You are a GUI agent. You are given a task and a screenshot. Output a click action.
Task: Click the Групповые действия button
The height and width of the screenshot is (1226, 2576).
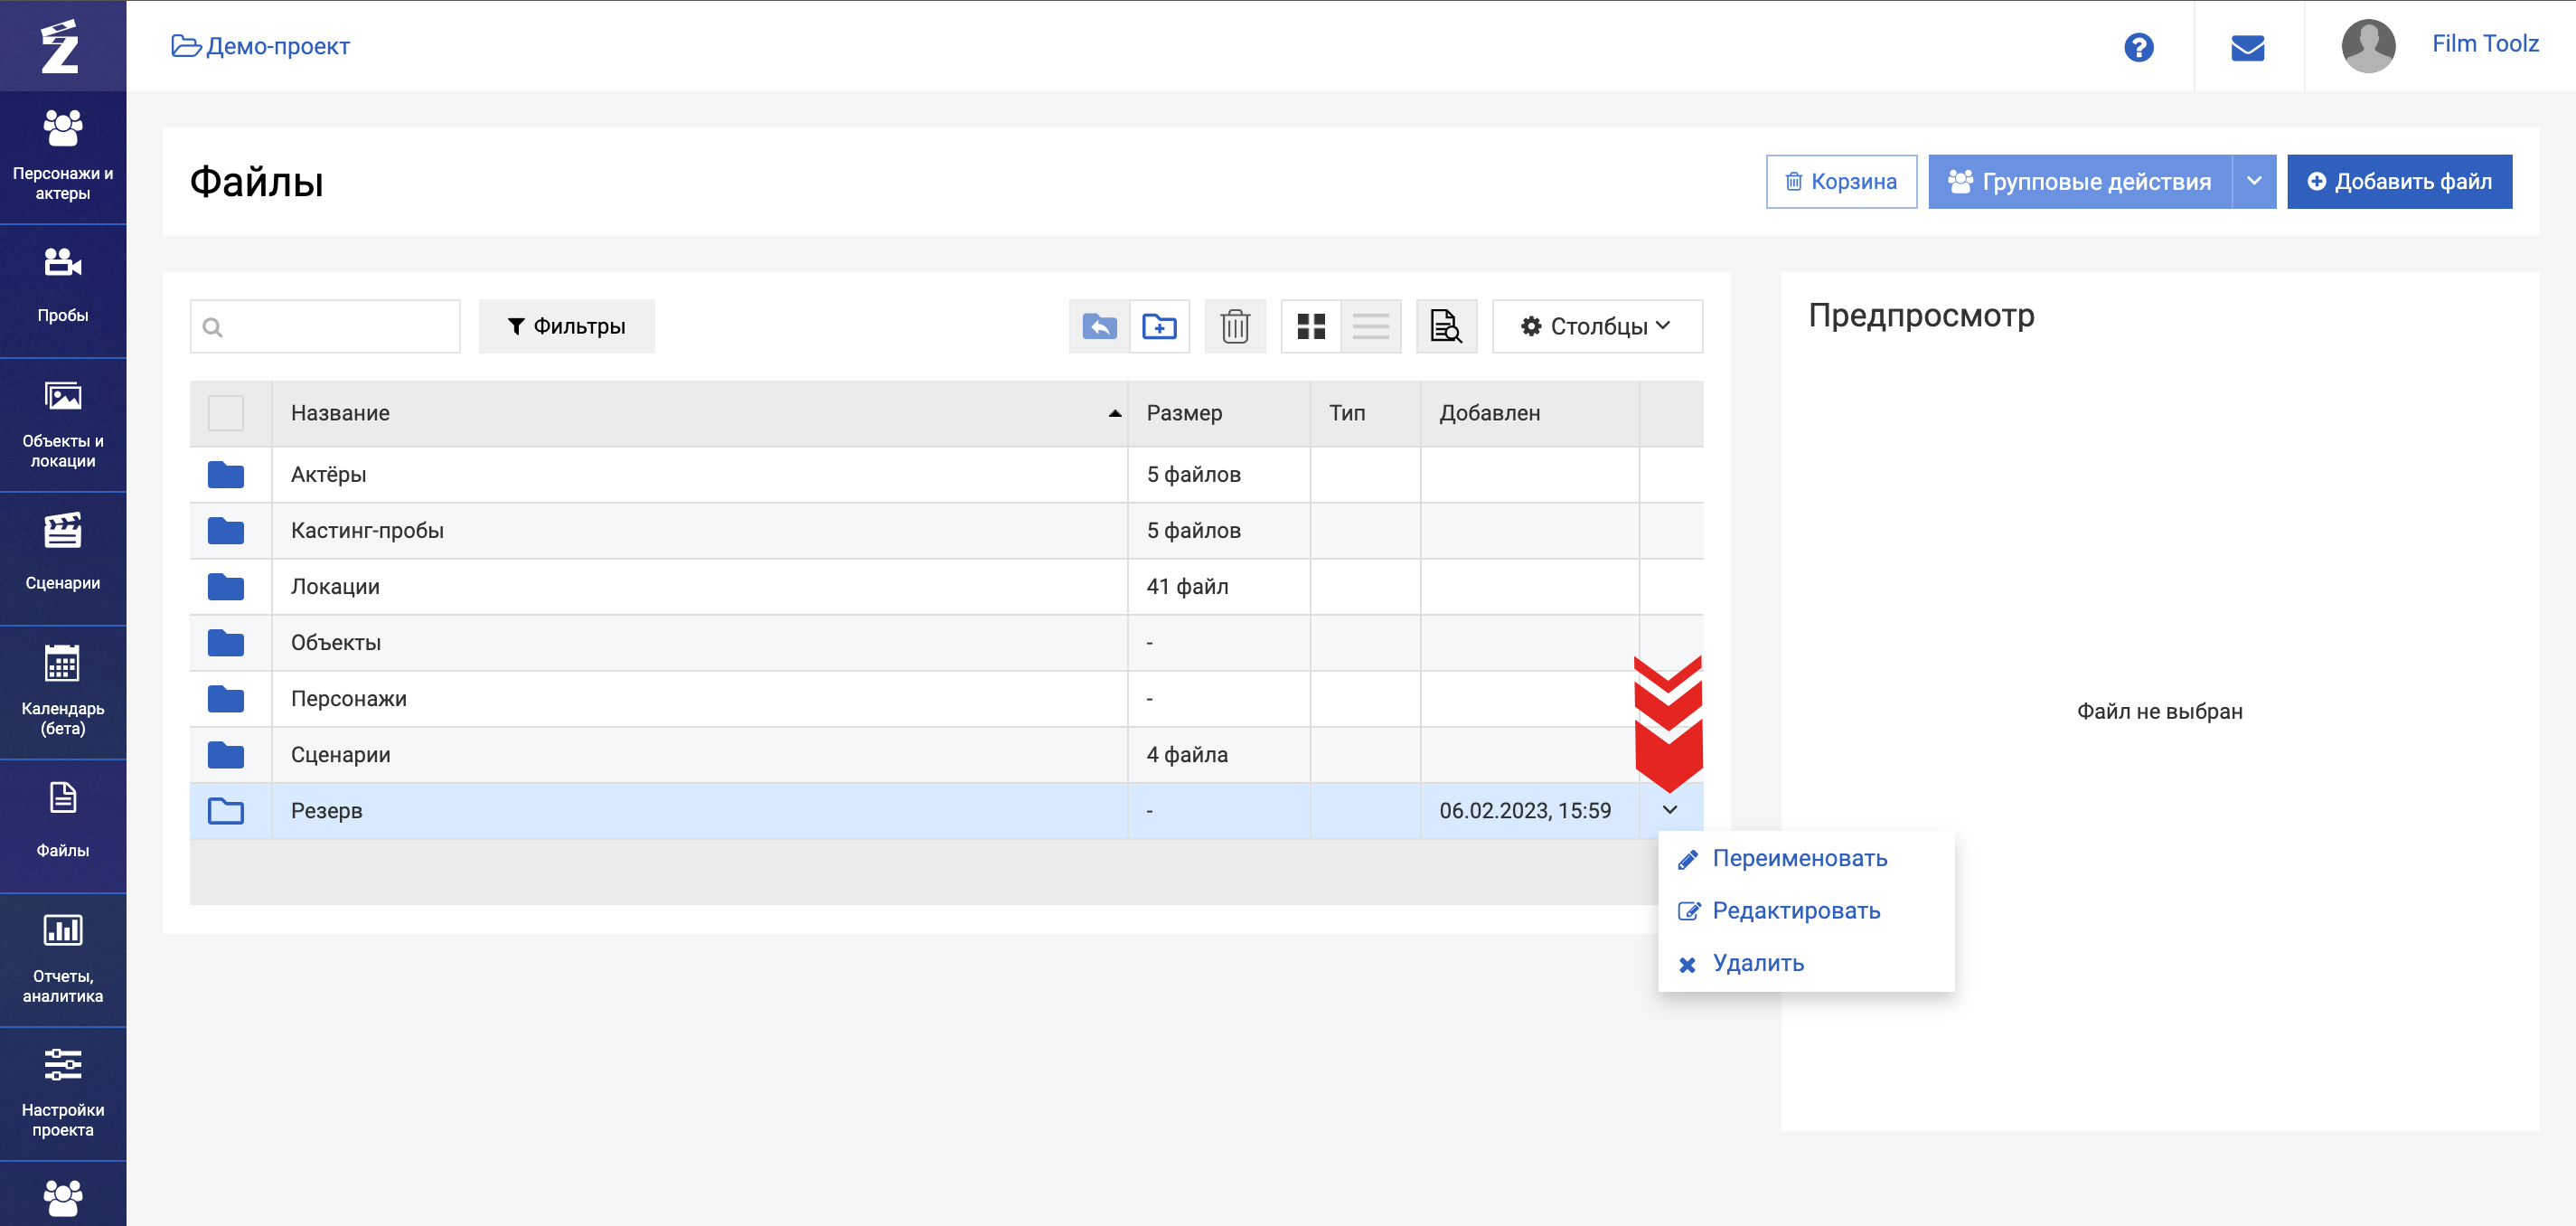(2080, 181)
